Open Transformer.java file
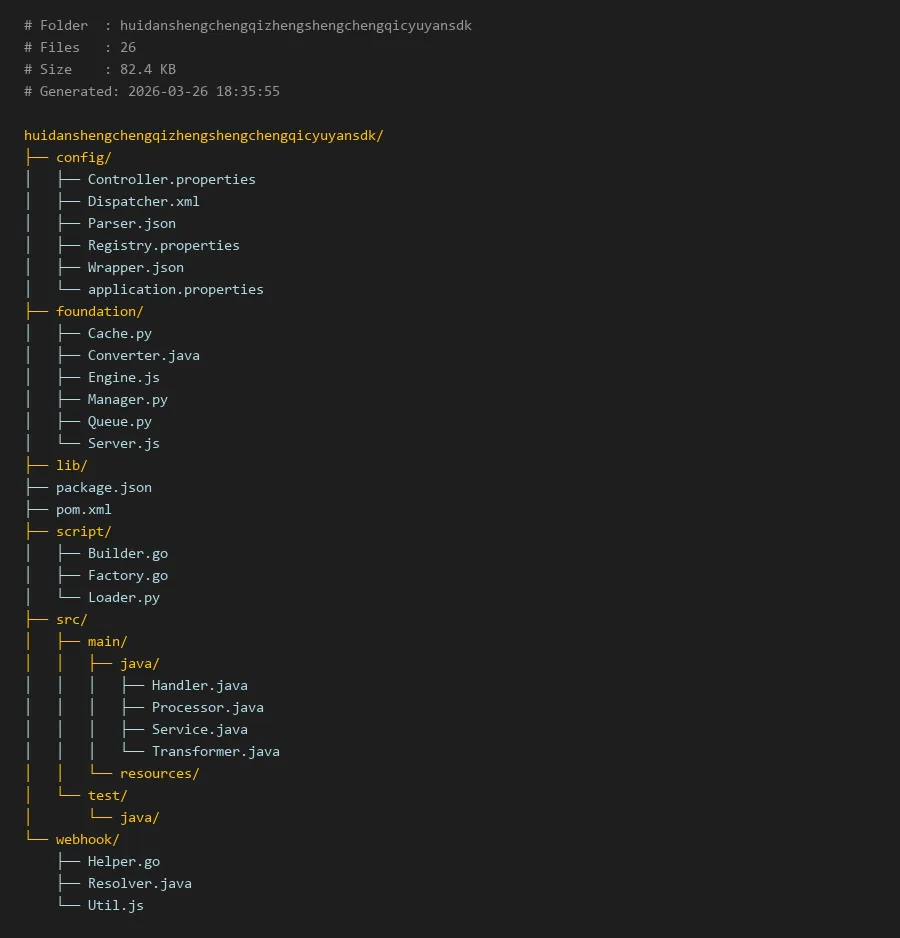This screenshot has width=900, height=938. pyautogui.click(x=215, y=751)
